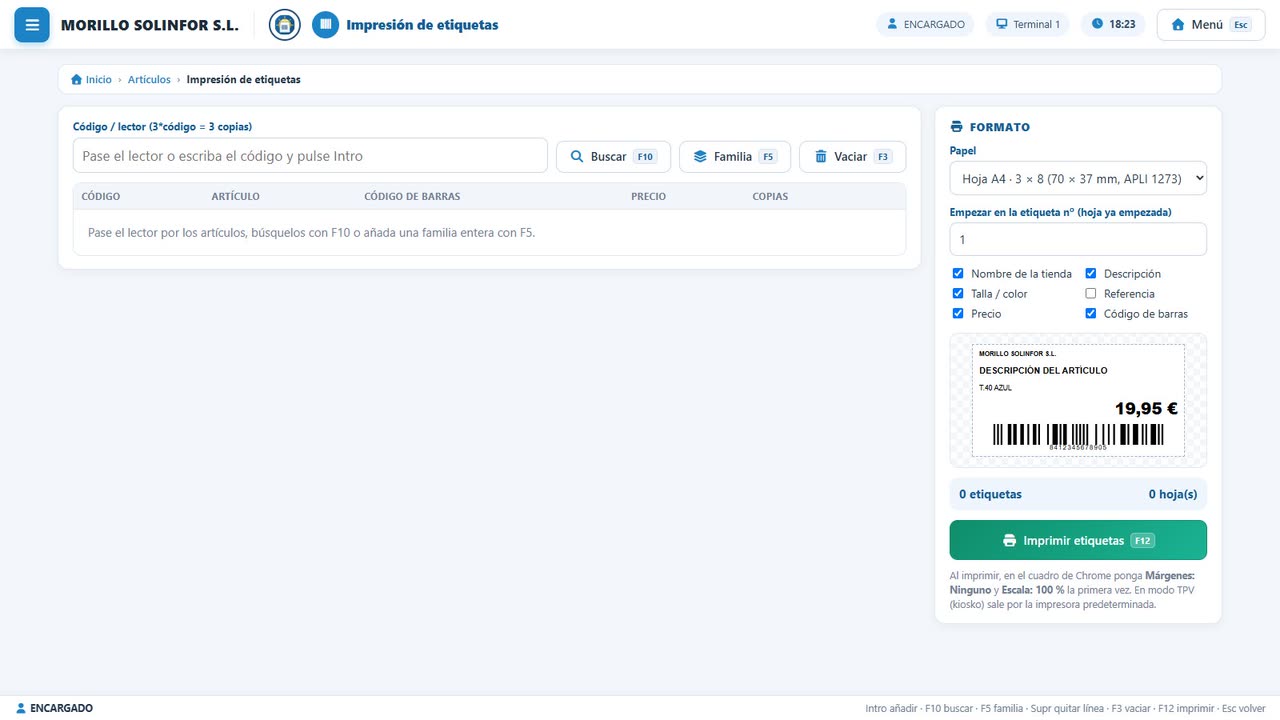Uncheck Nombre de la tienda
The height and width of the screenshot is (720, 1280).
(958, 274)
